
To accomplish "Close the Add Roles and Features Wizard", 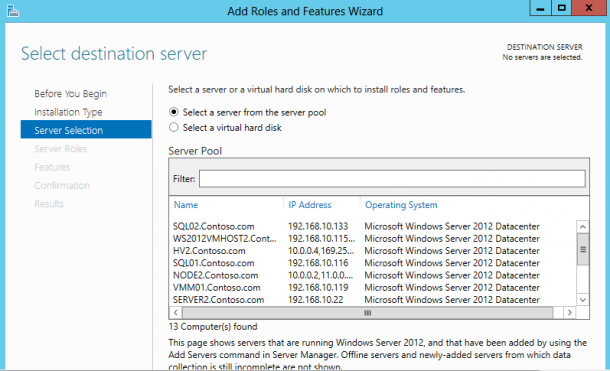I will [x=589, y=8].
